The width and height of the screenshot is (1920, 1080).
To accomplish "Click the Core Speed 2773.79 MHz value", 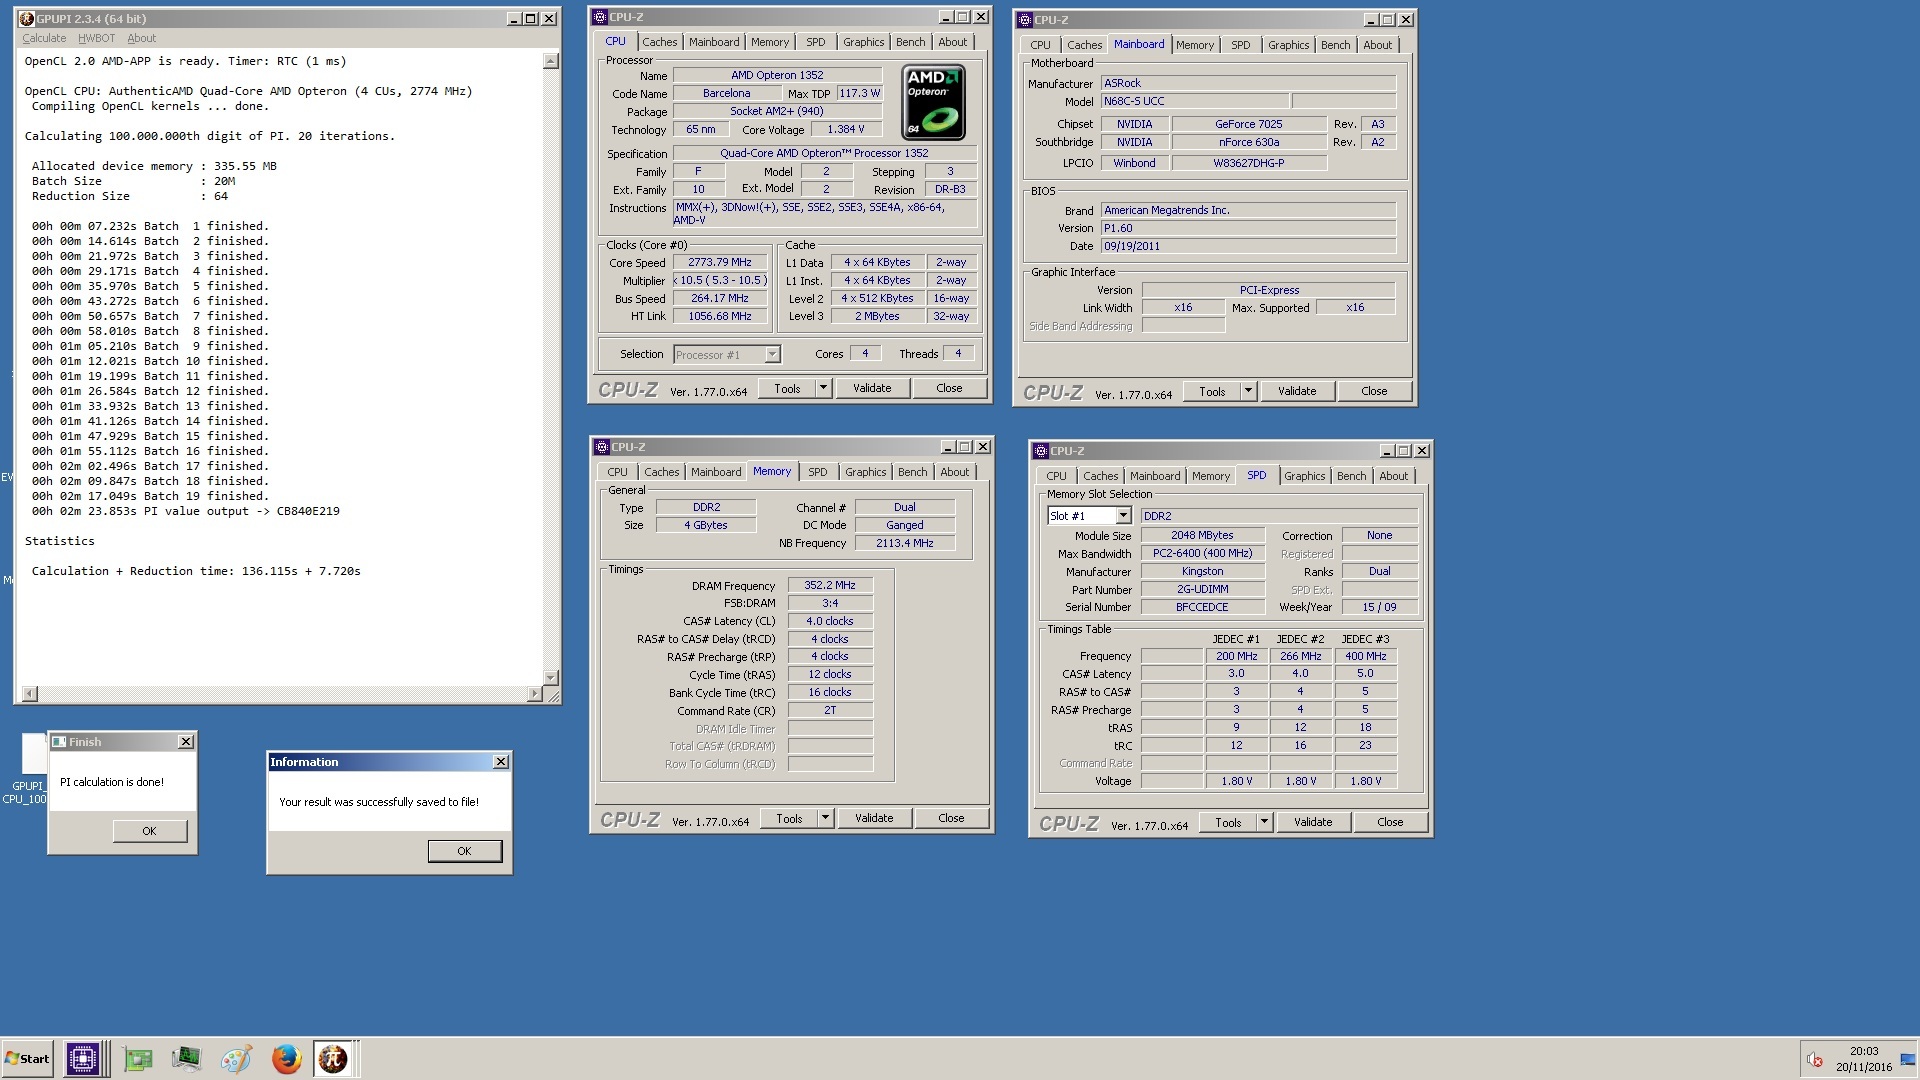I will [719, 262].
